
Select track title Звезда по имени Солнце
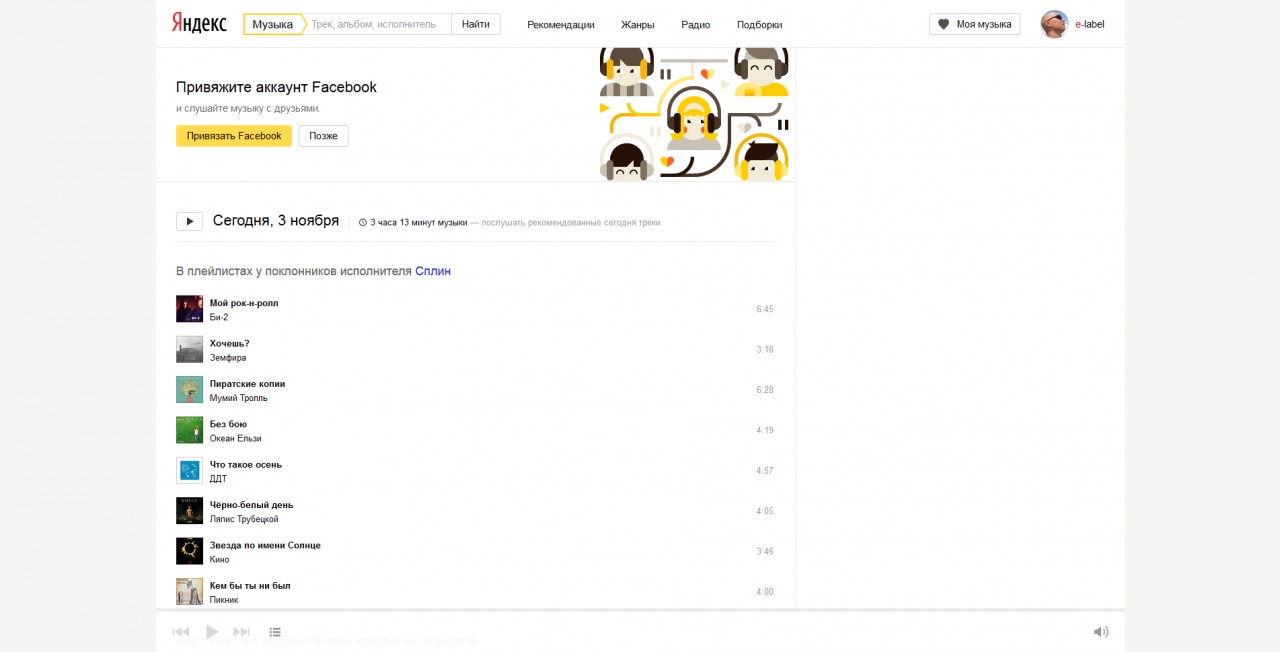pyautogui.click(x=265, y=545)
